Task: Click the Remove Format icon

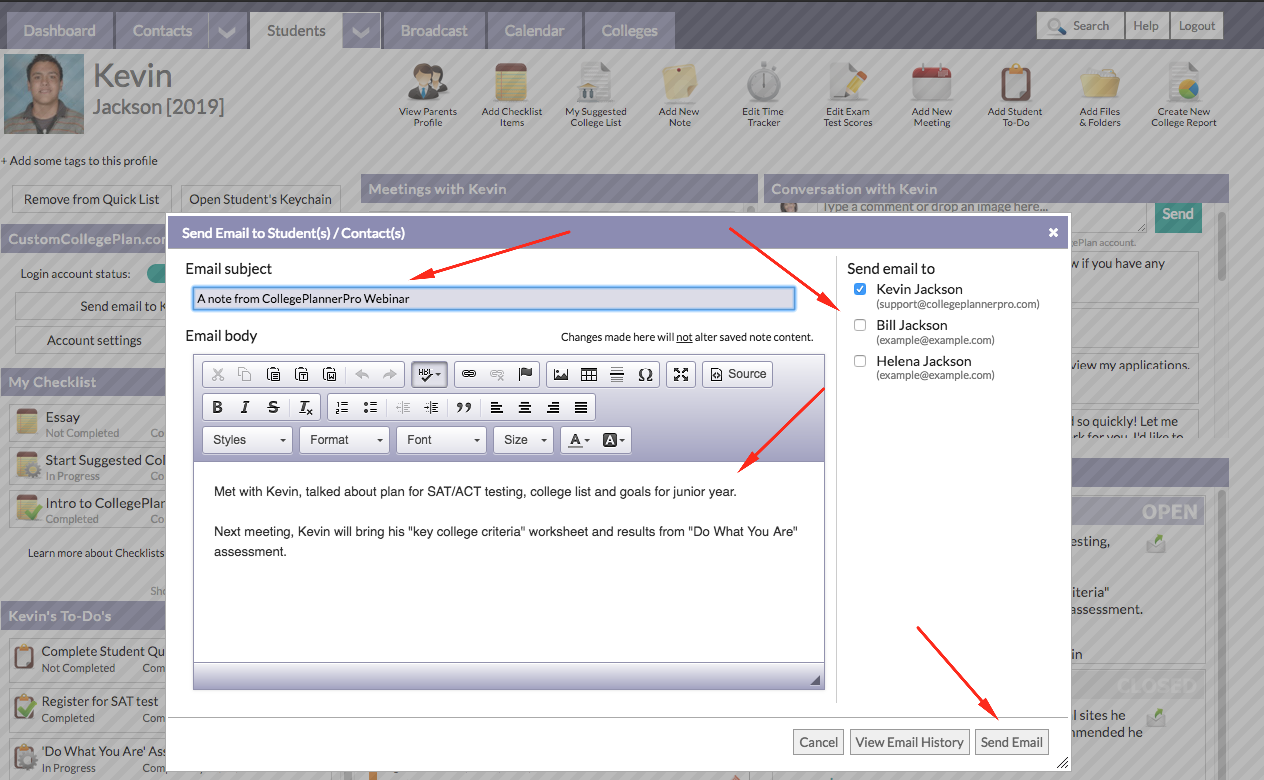Action: (x=306, y=407)
